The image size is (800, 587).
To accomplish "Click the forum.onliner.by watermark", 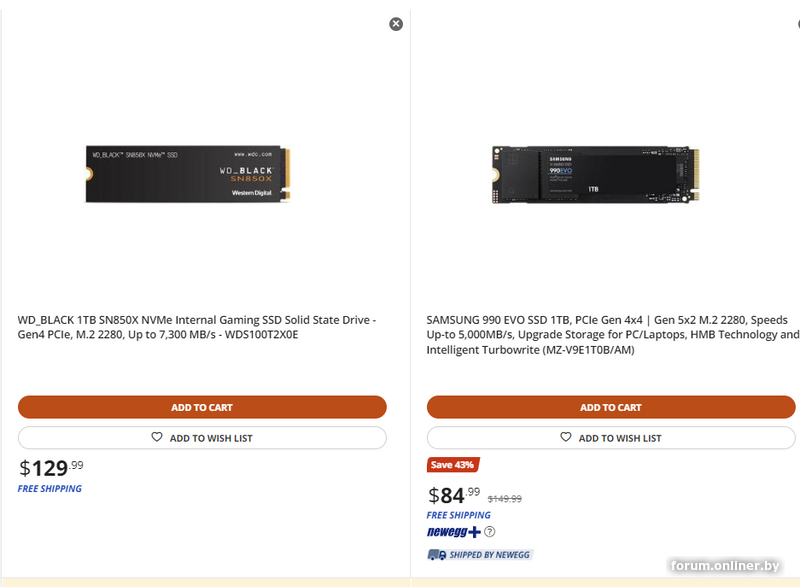I will point(725,567).
